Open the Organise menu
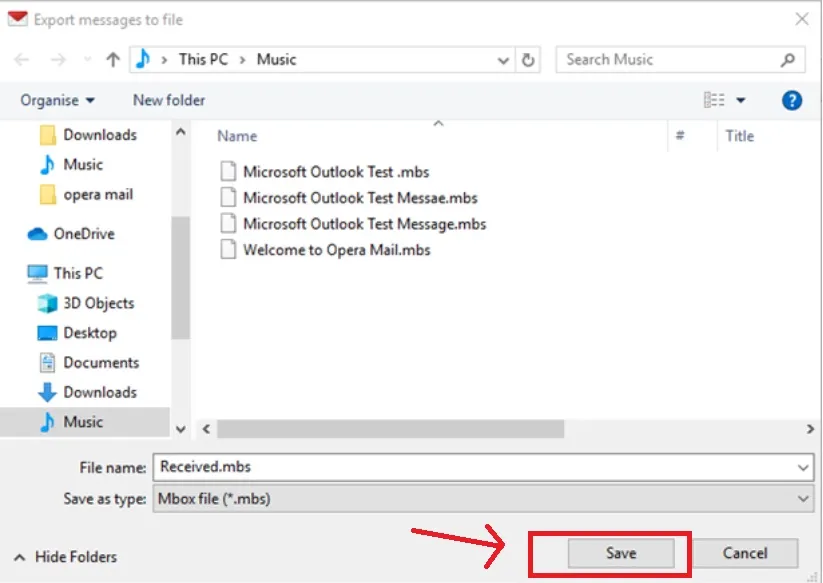The image size is (823, 583). point(58,100)
